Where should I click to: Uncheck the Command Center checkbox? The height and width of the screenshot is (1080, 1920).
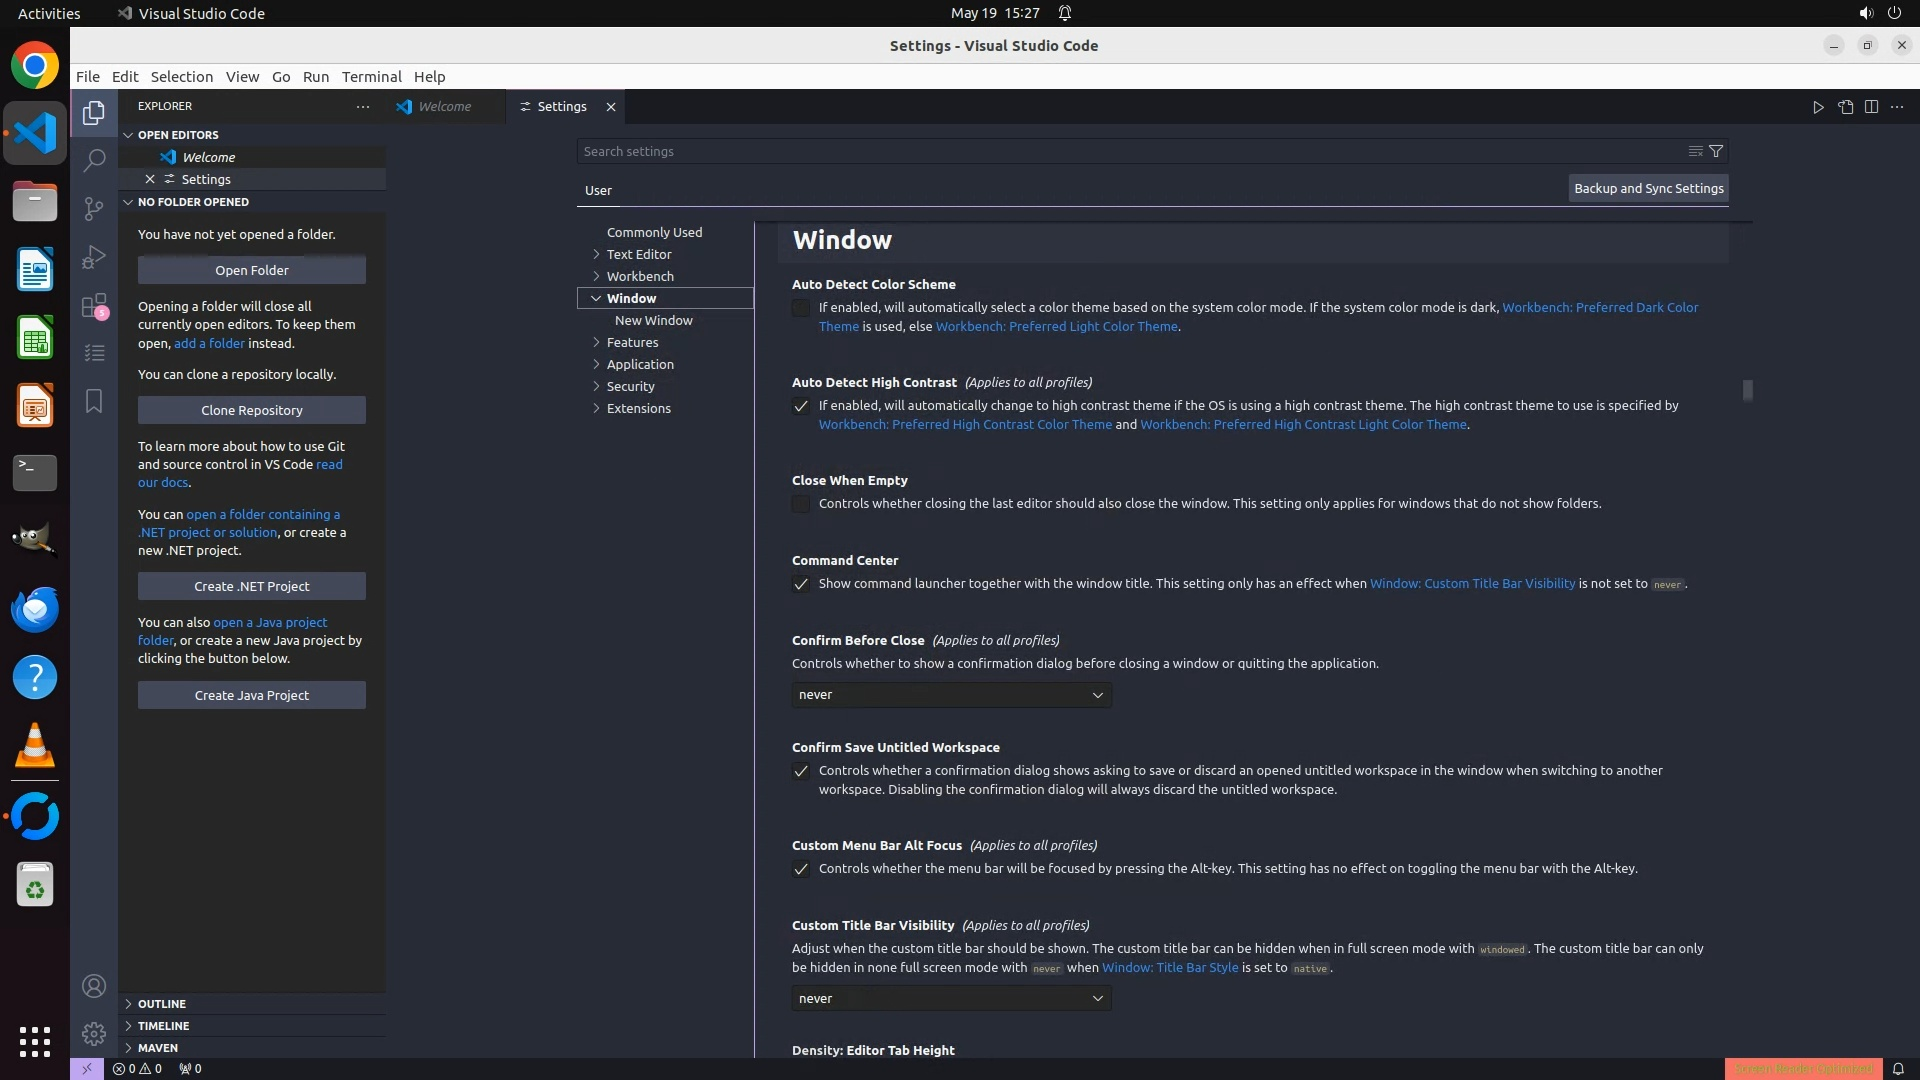point(801,584)
